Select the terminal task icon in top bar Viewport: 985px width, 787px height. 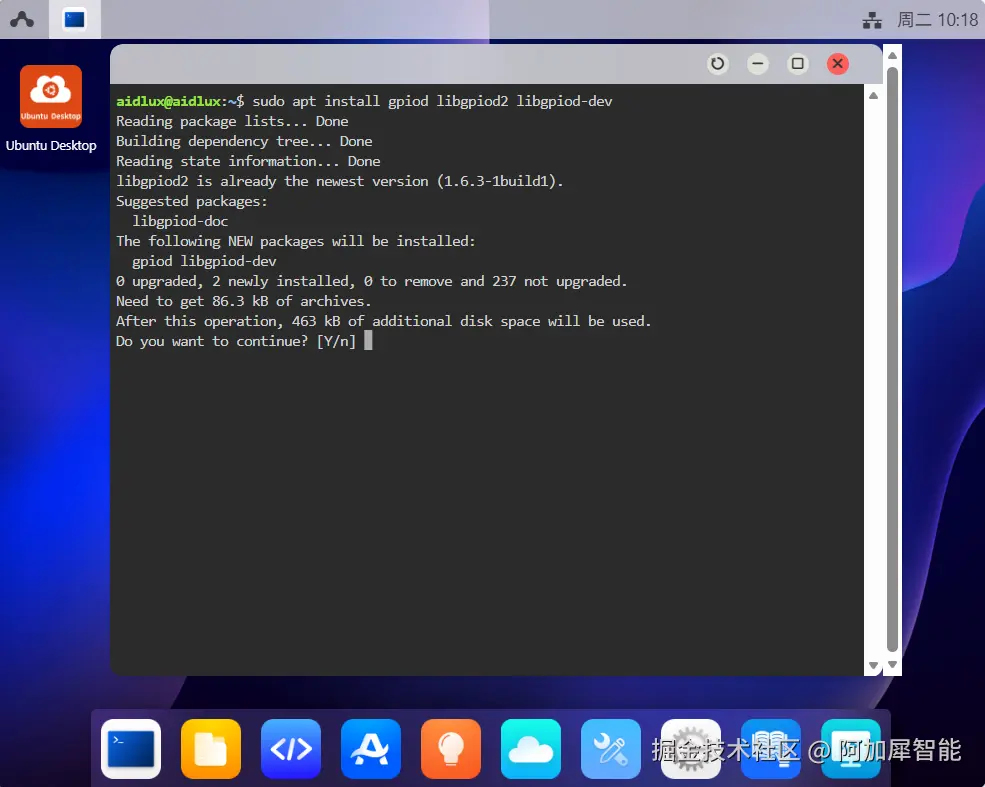(x=74, y=19)
